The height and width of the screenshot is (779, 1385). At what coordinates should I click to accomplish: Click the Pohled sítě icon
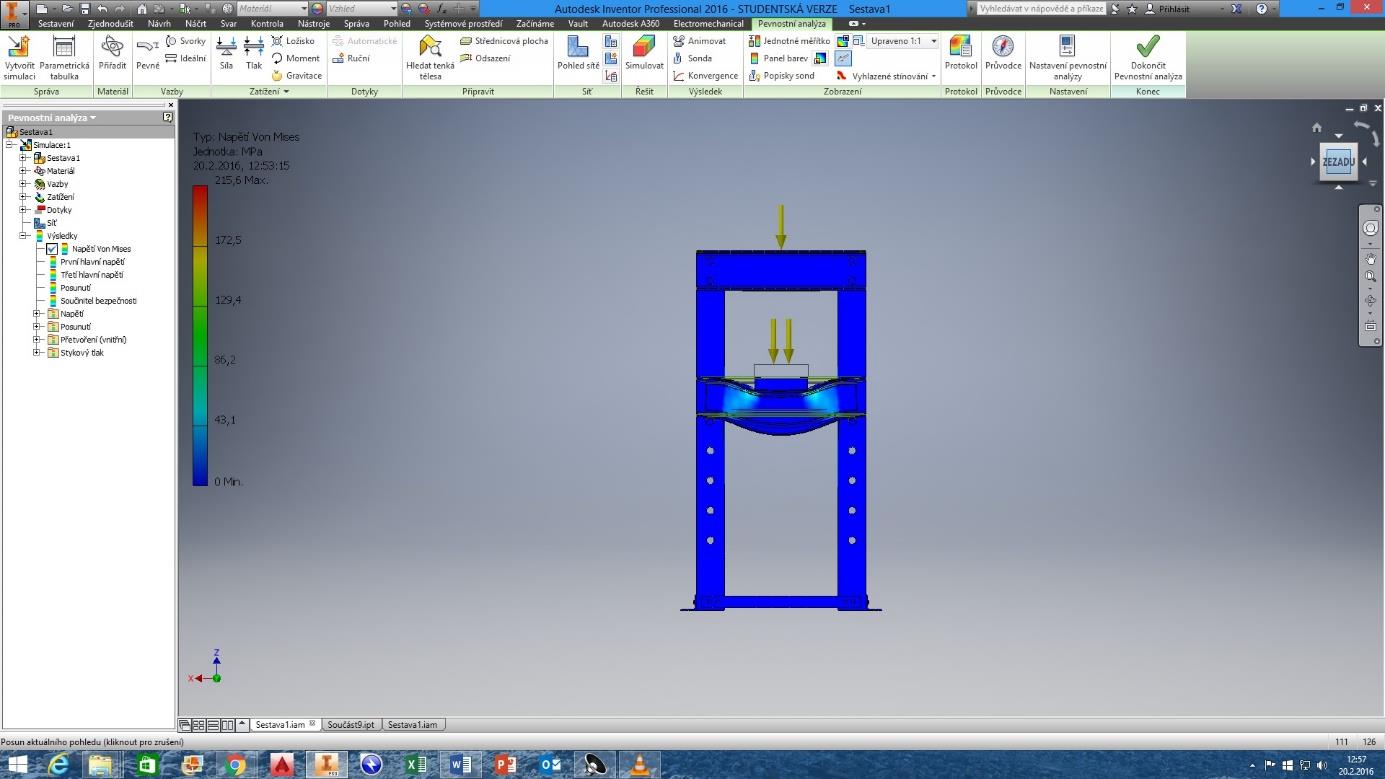[578, 53]
